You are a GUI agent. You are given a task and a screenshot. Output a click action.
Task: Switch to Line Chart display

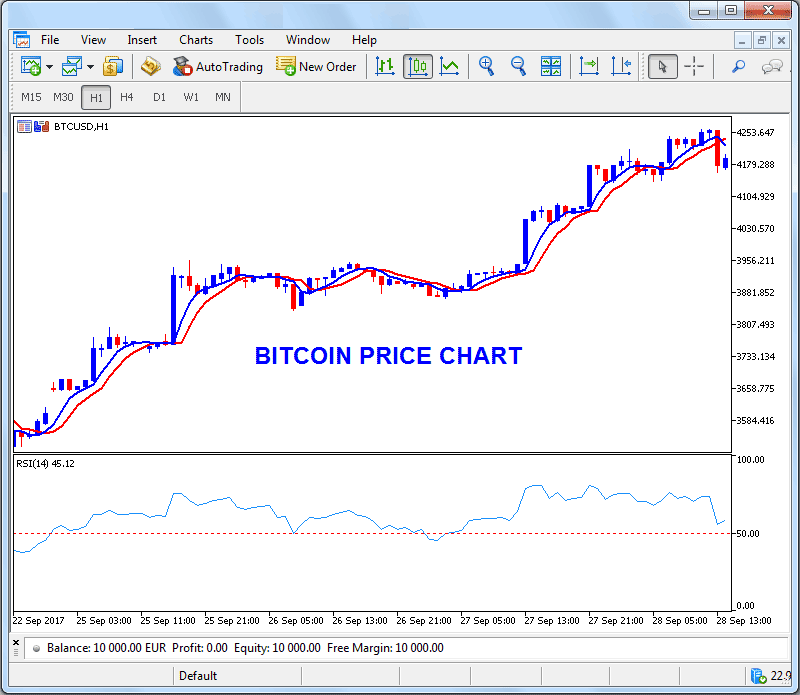(x=449, y=66)
